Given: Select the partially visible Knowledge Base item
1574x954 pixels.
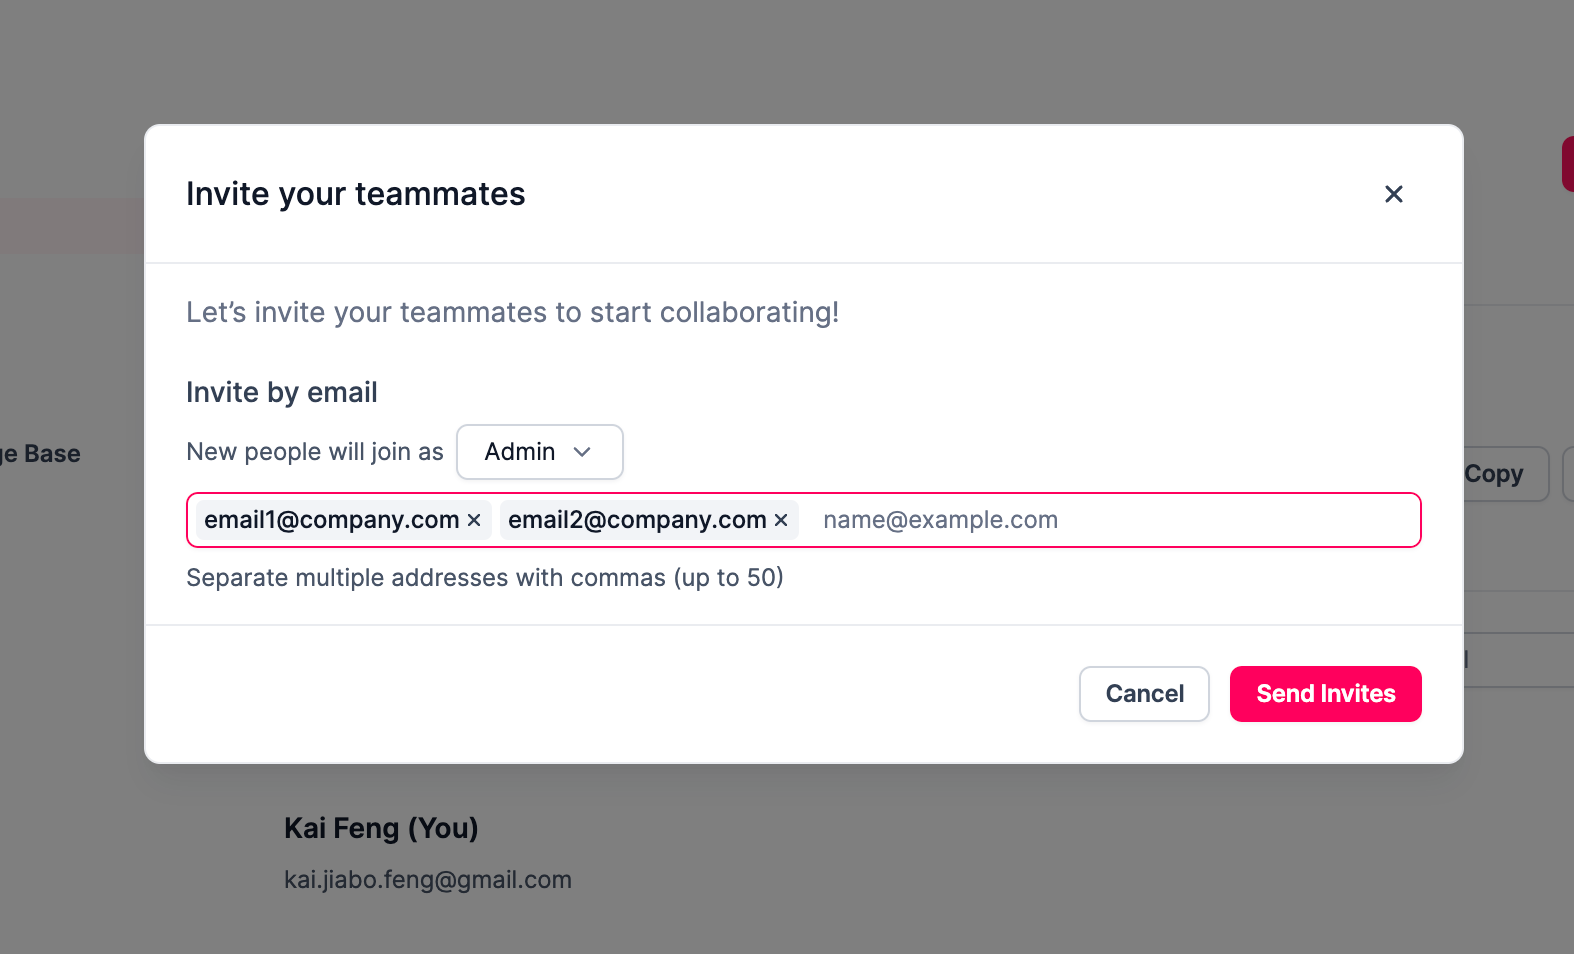Looking at the screenshot, I should (40, 454).
